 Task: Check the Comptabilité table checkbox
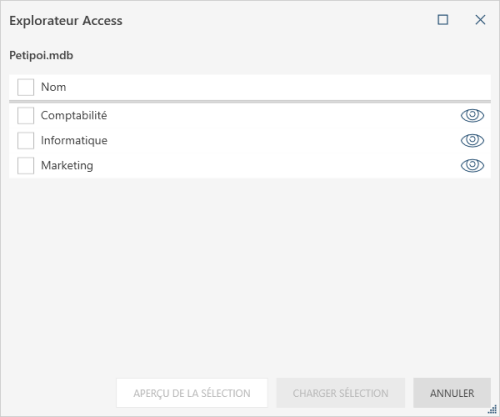[x=26, y=115]
